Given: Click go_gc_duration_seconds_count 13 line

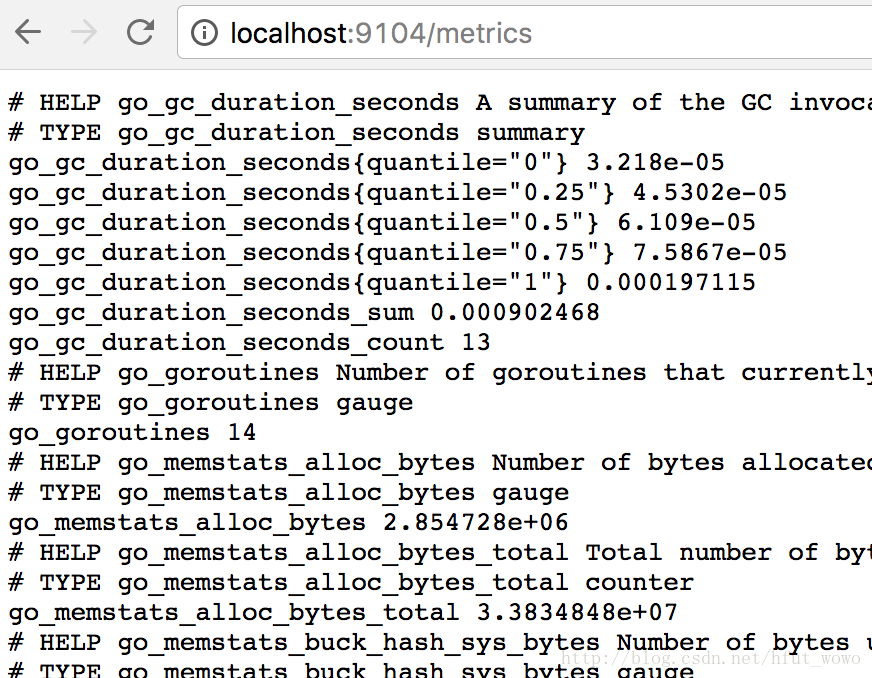Looking at the screenshot, I should pos(250,344).
